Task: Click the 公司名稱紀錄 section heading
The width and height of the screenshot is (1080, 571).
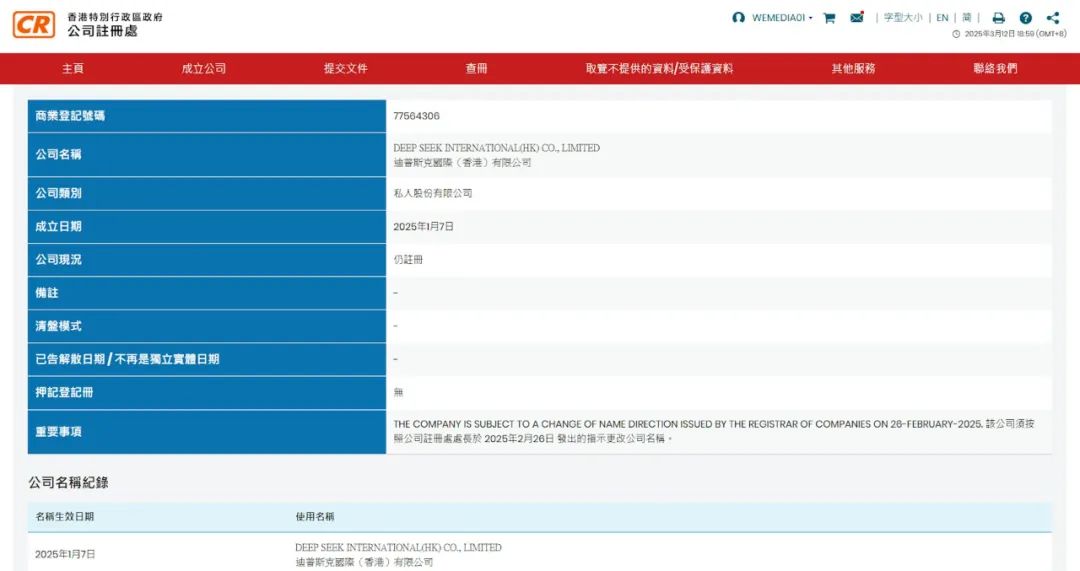Action: [x=68, y=482]
